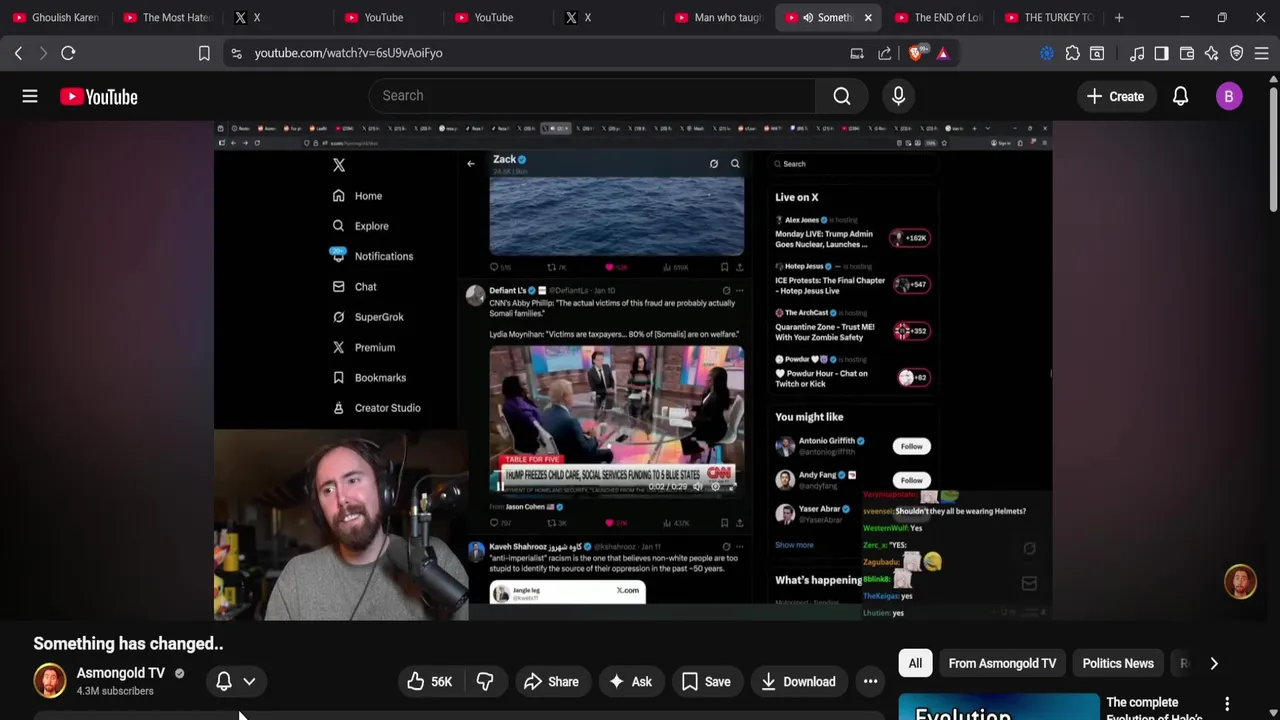
Task: Mute the playing tab via speaker icon
Action: coord(808,17)
